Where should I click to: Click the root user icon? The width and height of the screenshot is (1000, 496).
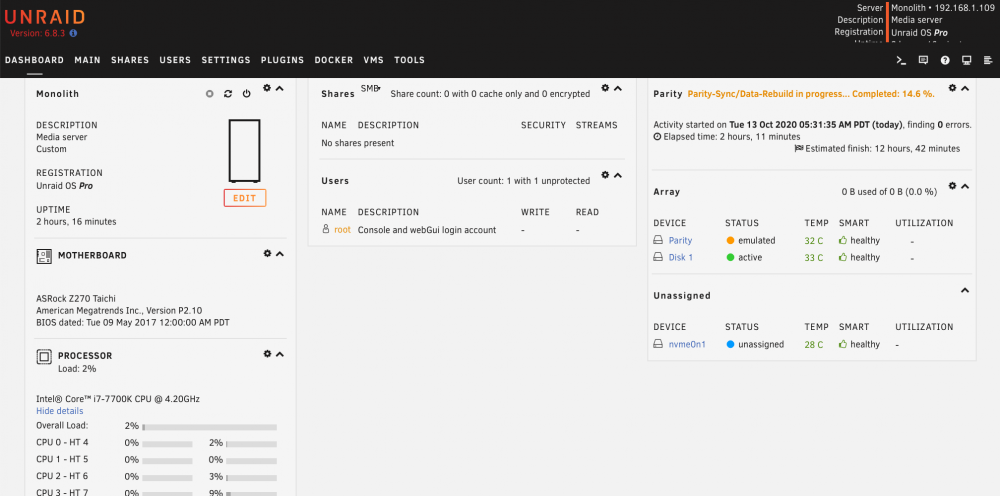click(326, 229)
